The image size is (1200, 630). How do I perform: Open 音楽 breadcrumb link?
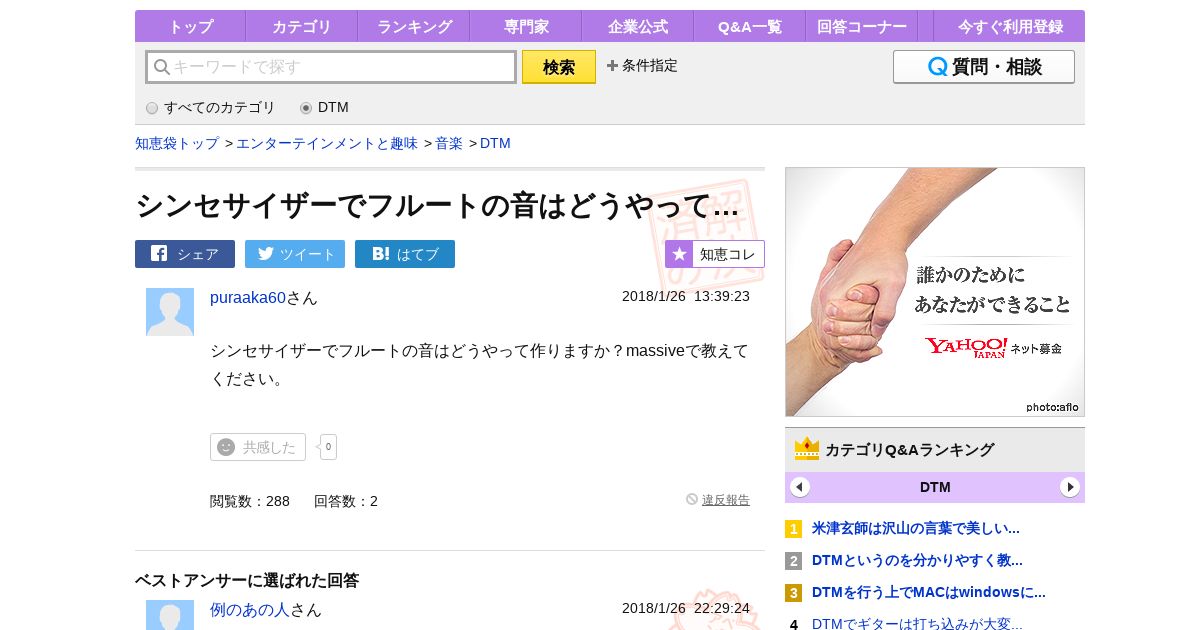[x=449, y=143]
